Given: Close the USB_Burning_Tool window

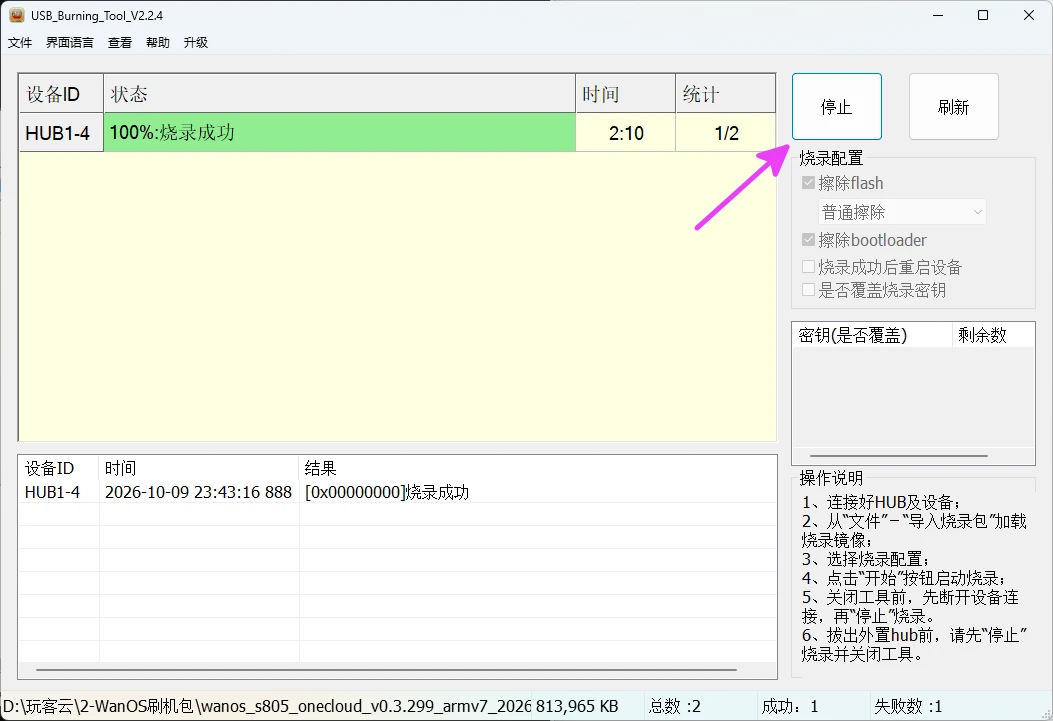Looking at the screenshot, I should coord(1029,15).
